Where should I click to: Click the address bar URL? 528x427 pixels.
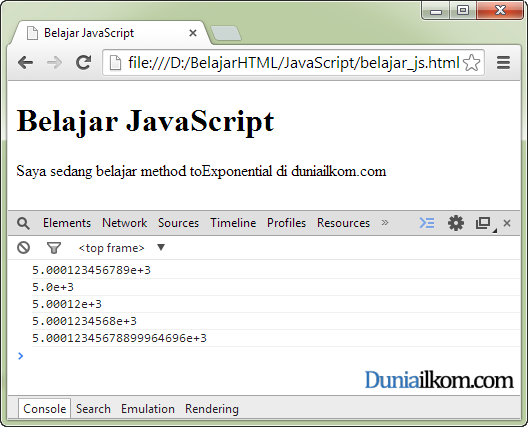(293, 63)
